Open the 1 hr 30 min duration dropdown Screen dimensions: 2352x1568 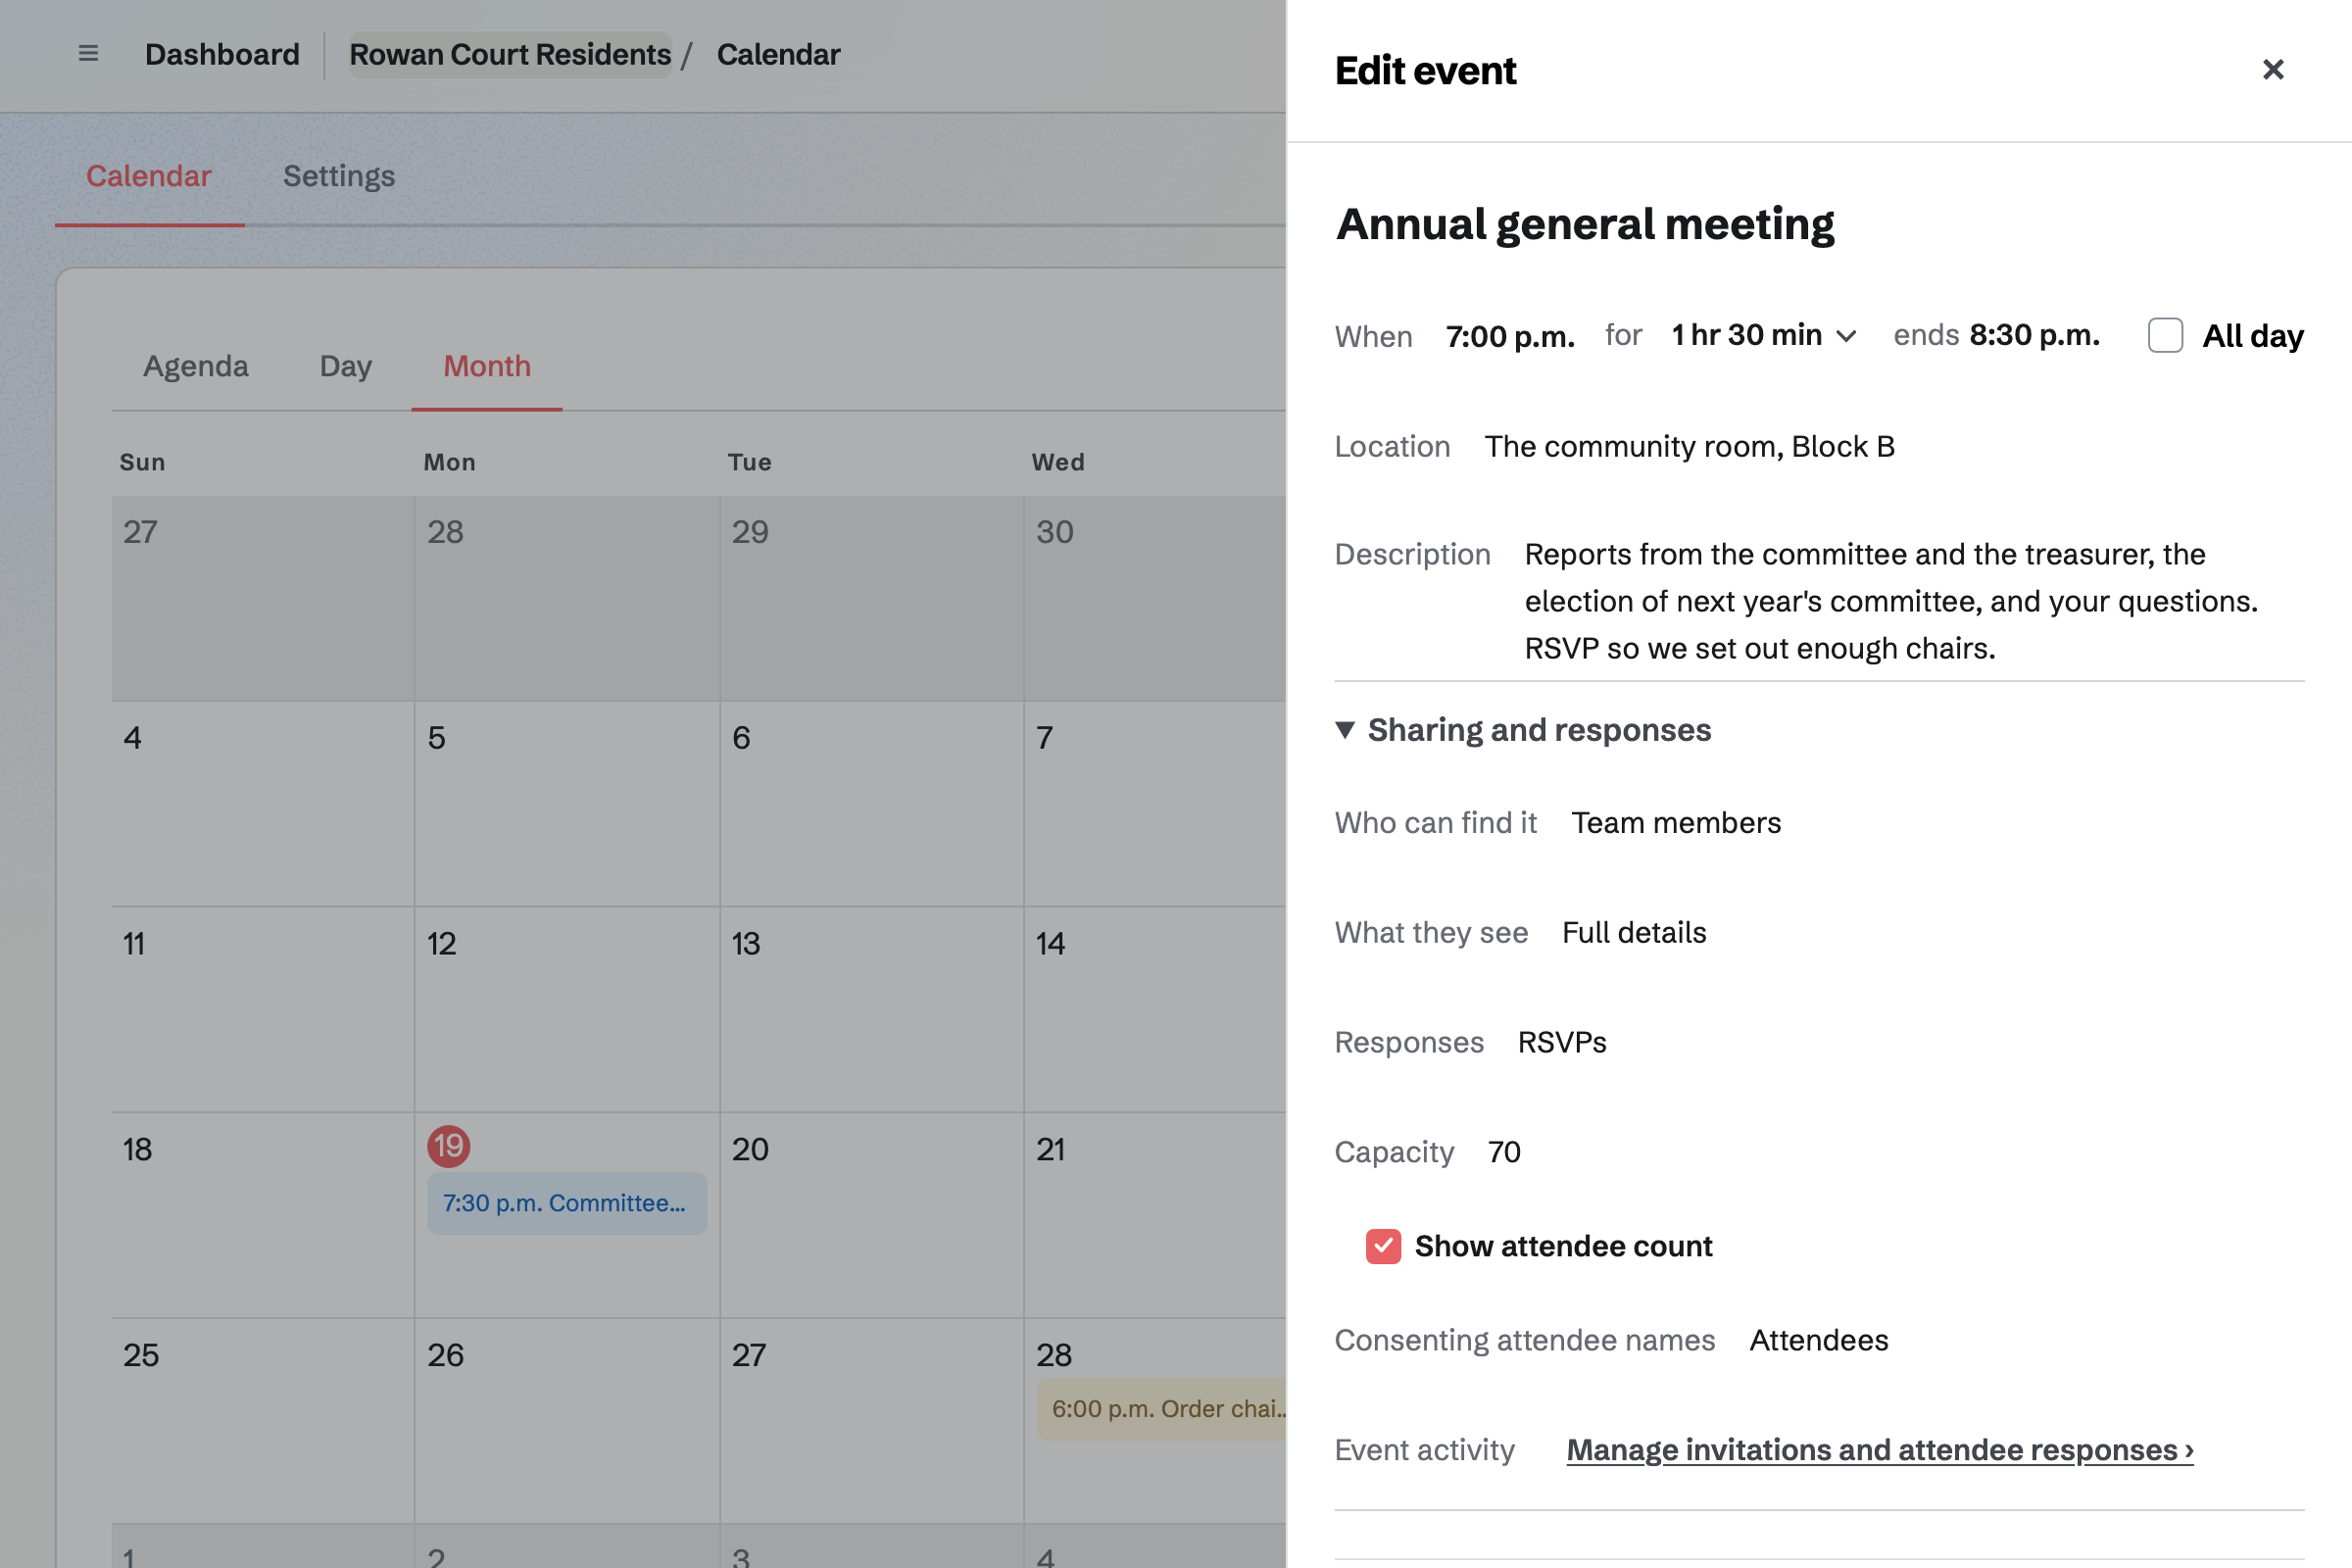coord(1764,335)
